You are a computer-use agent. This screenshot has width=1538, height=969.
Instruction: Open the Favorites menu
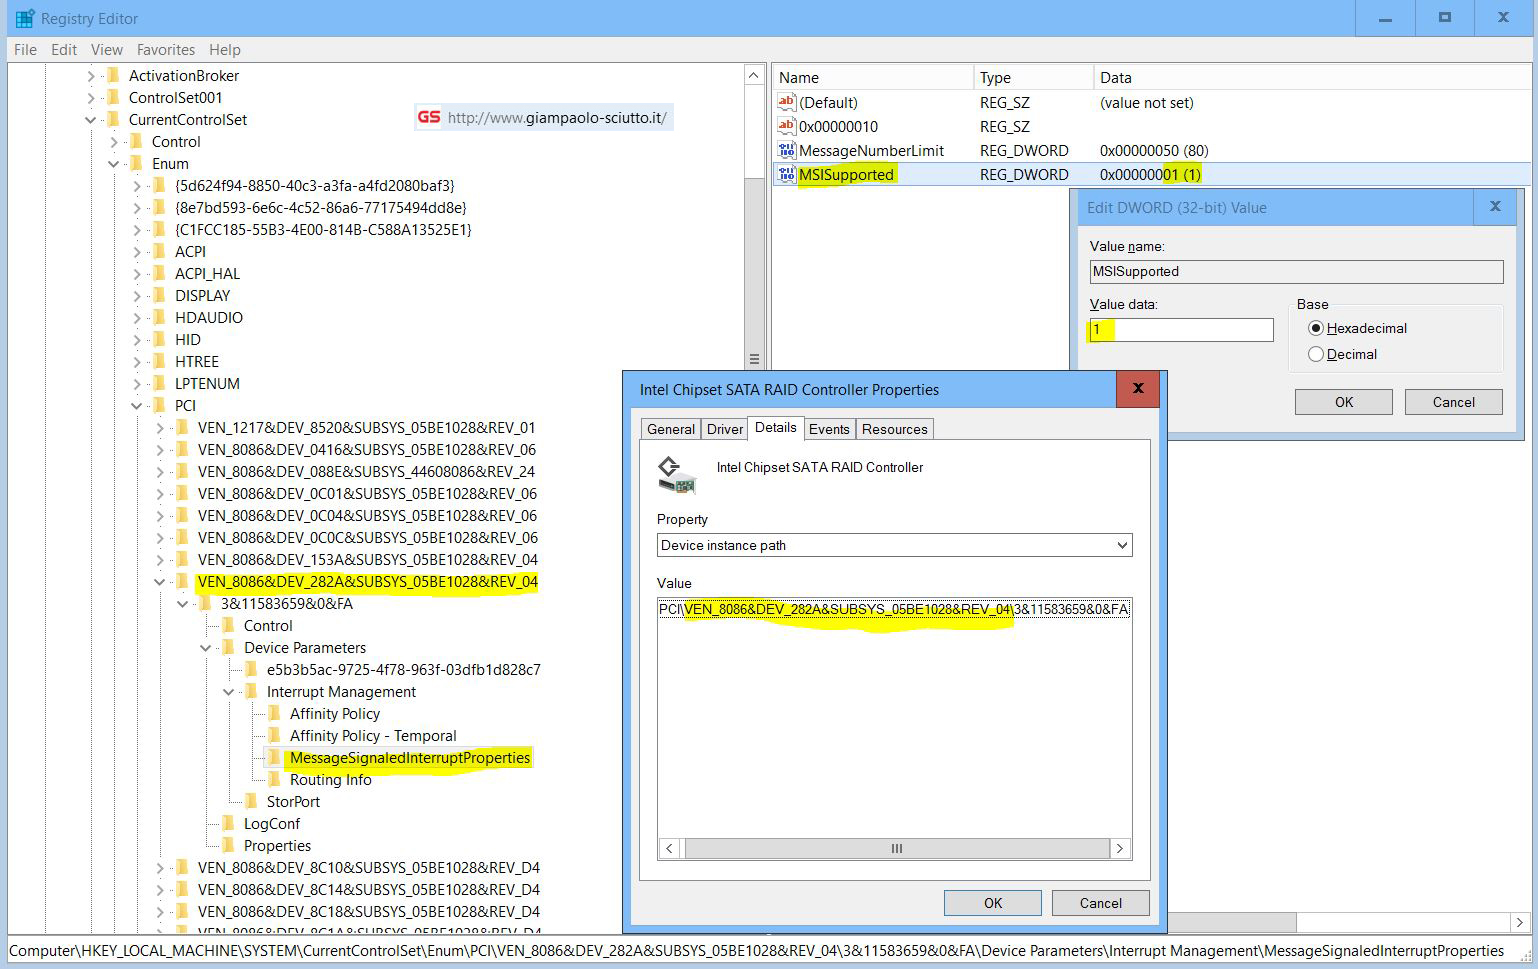click(x=166, y=49)
